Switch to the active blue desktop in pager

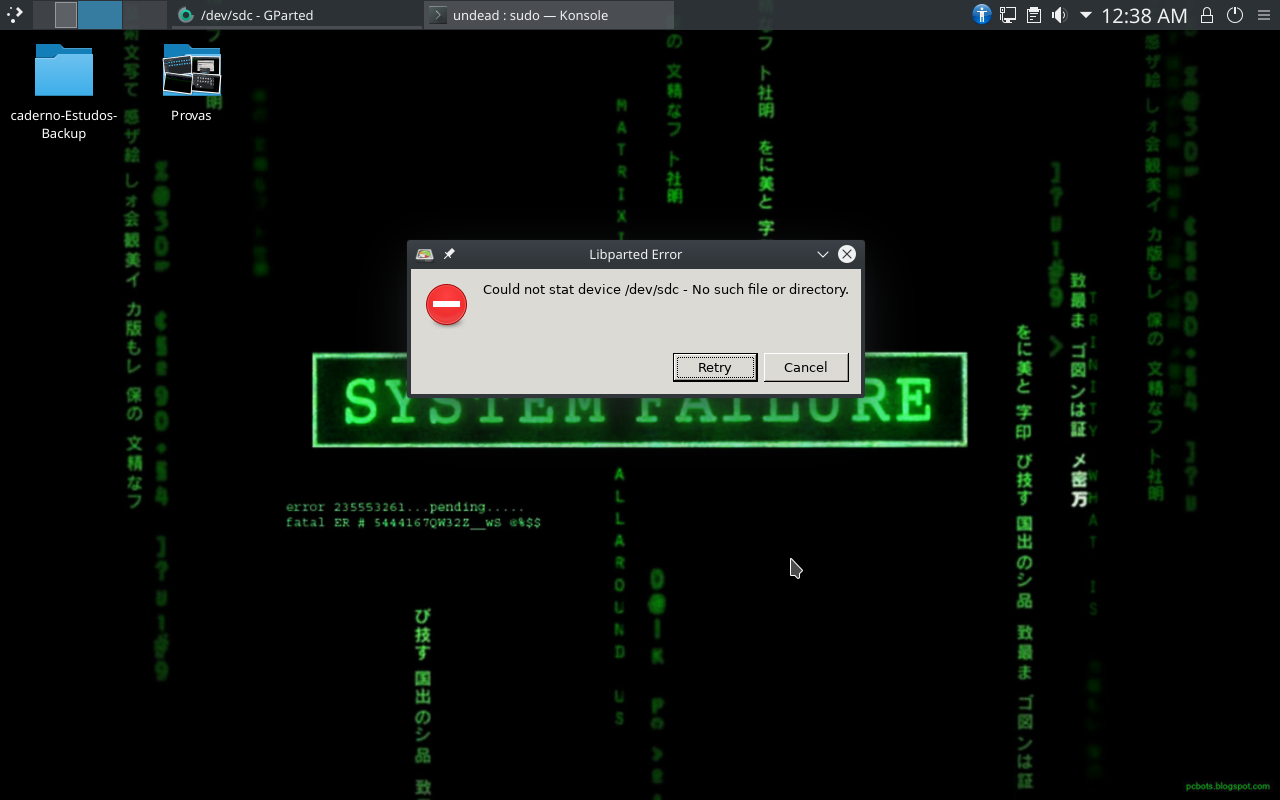pos(100,14)
